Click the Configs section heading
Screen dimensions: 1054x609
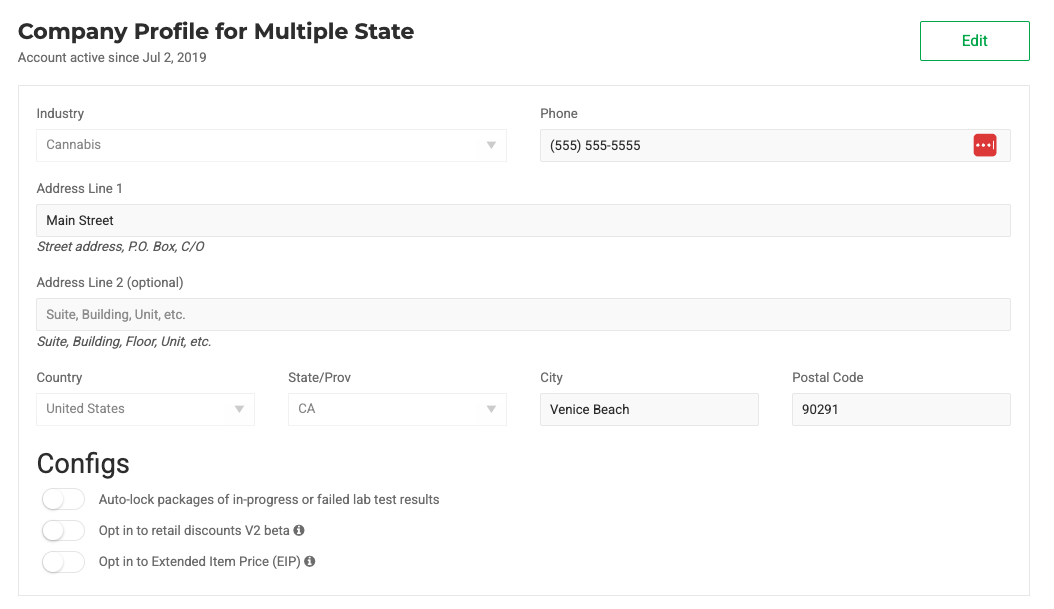[83, 464]
